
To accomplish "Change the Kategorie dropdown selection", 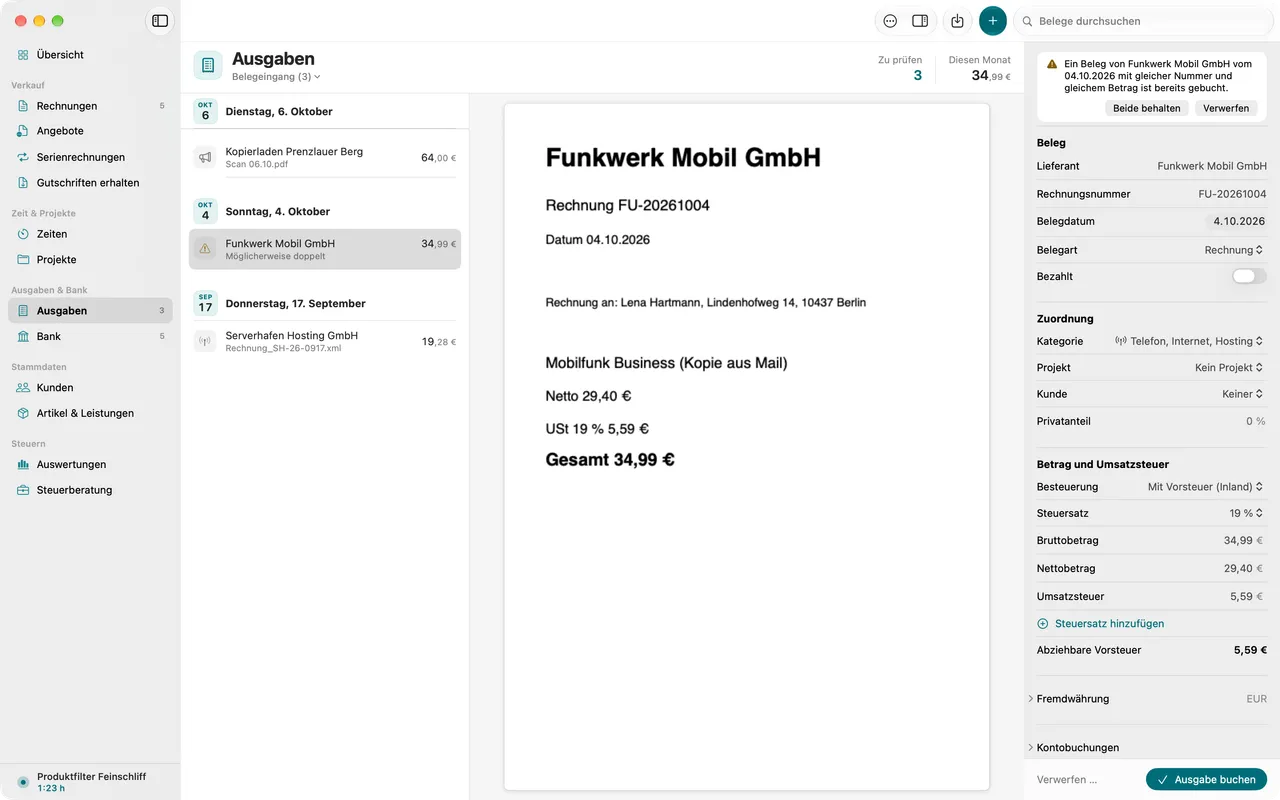I will pyautogui.click(x=1189, y=341).
